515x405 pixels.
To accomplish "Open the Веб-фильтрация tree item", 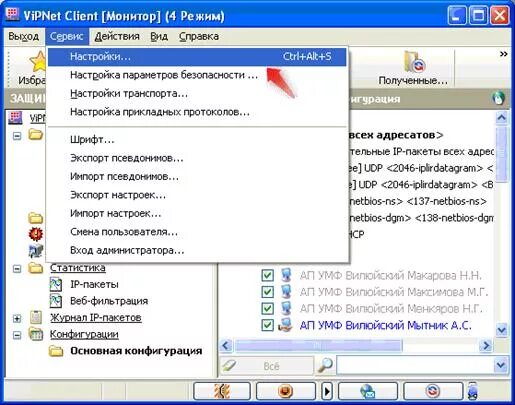I will tap(109, 301).
